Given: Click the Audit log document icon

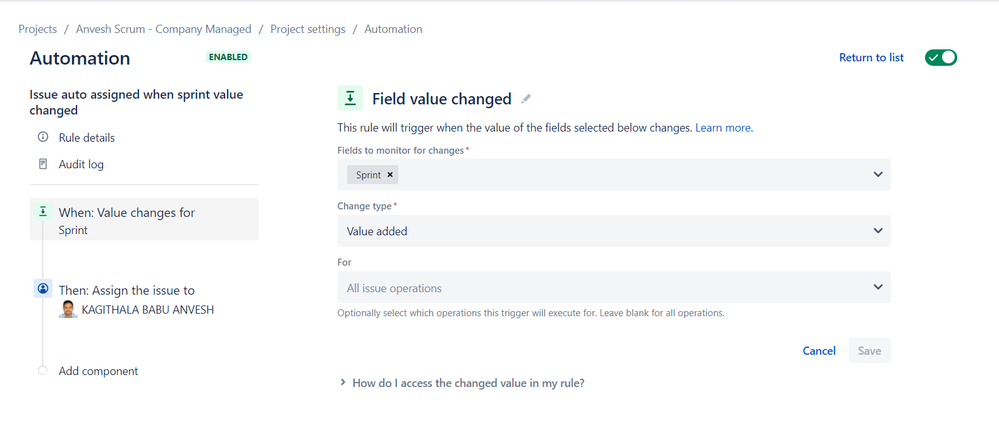Looking at the screenshot, I should pos(43,164).
